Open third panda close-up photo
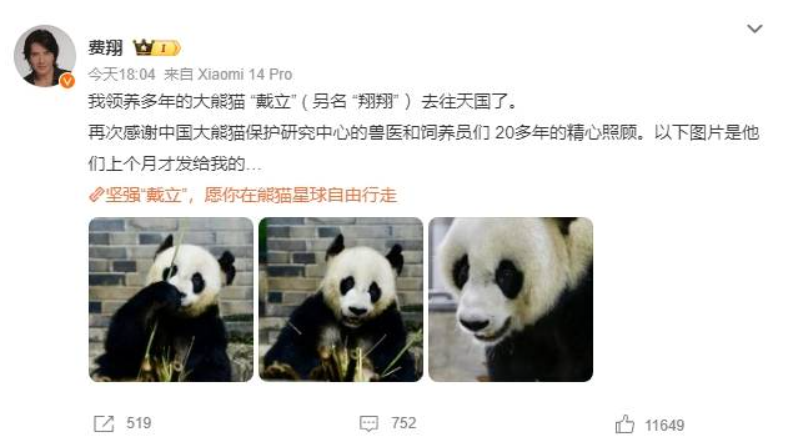The height and width of the screenshot is (446, 794). [x=510, y=299]
